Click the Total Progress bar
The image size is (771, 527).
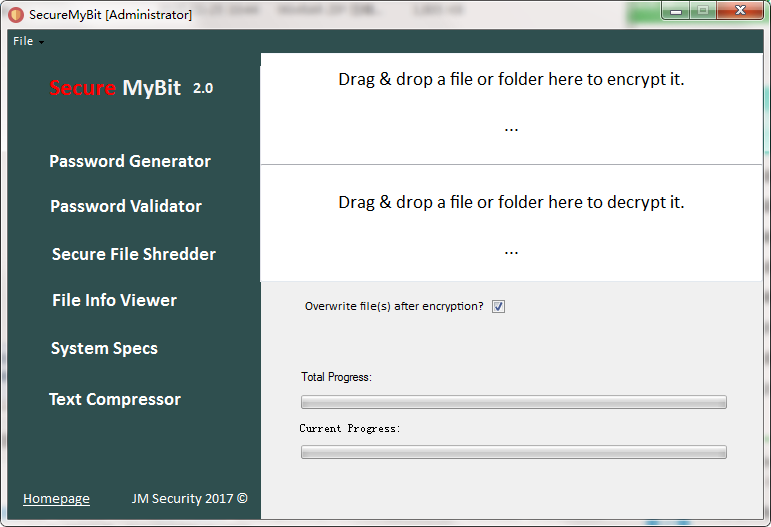[513, 402]
